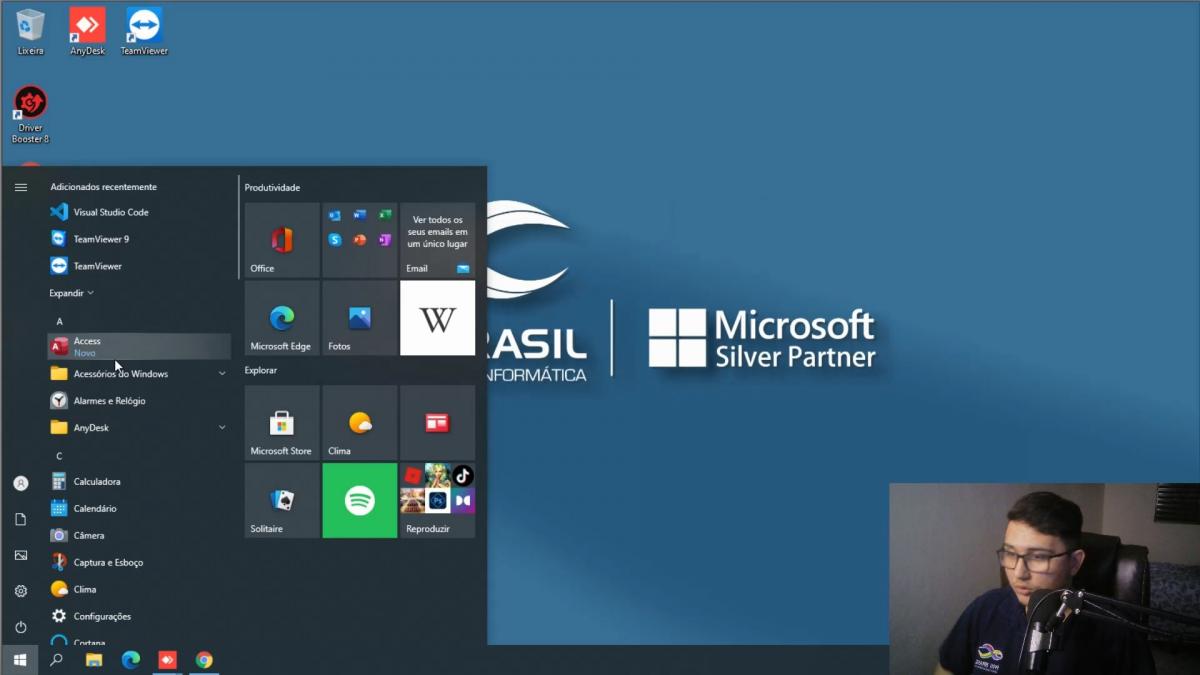
Task: Click the Explorar group title
Action: (x=261, y=370)
